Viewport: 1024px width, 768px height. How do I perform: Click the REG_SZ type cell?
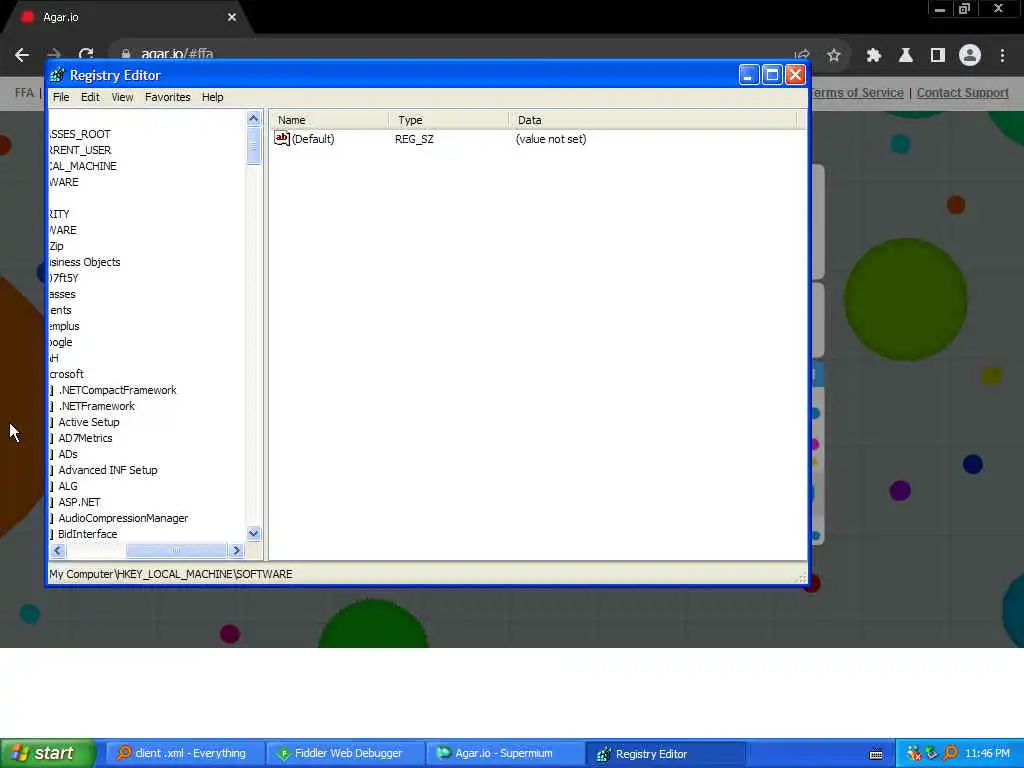click(x=414, y=138)
